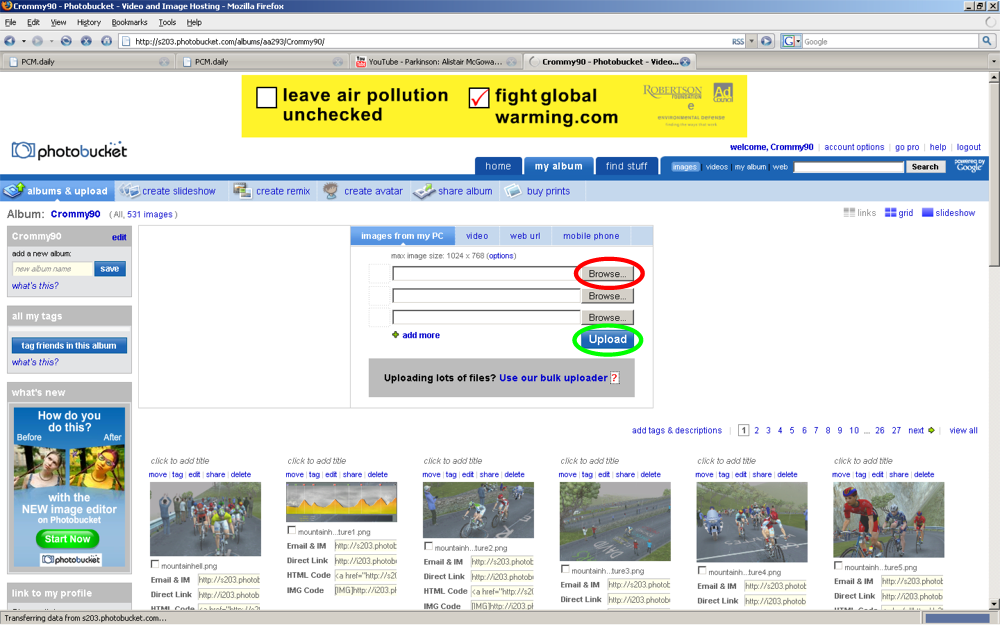The width and height of the screenshot is (1000, 625).
Task: Click the create slideshow icon
Action: tap(130, 190)
